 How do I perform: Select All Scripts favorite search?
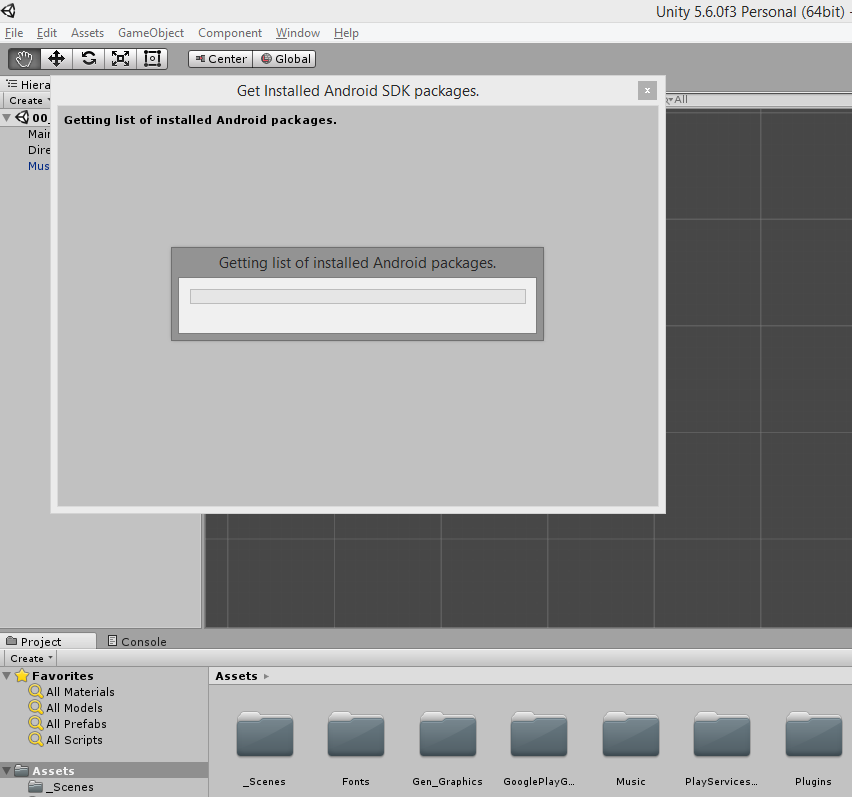[x=66, y=740]
